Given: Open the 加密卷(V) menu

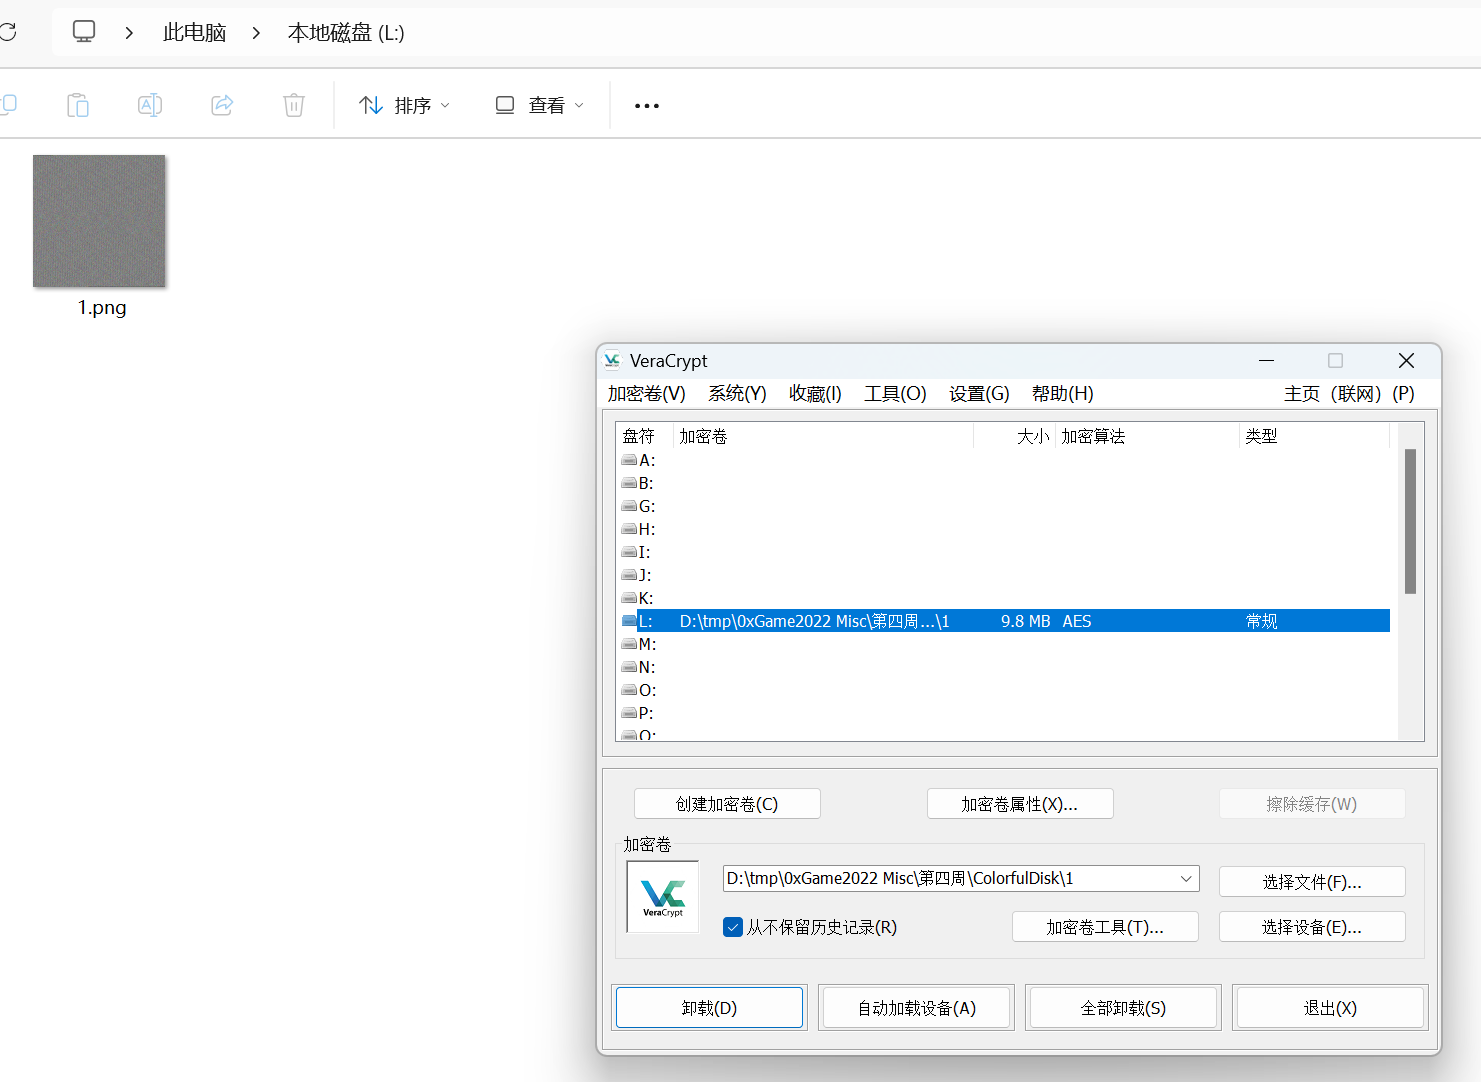Looking at the screenshot, I should pos(647,393).
